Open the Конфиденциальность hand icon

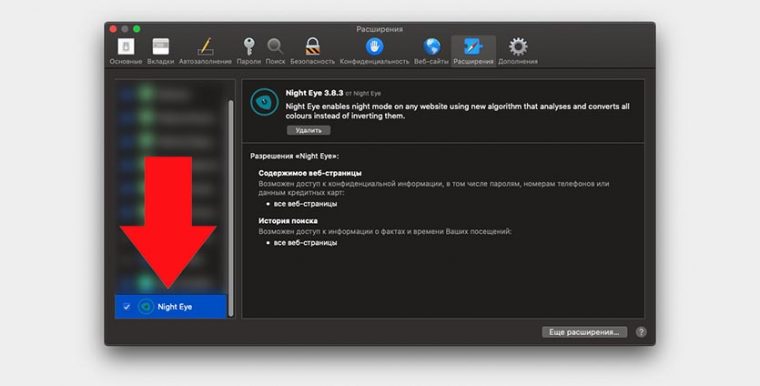coord(374,47)
